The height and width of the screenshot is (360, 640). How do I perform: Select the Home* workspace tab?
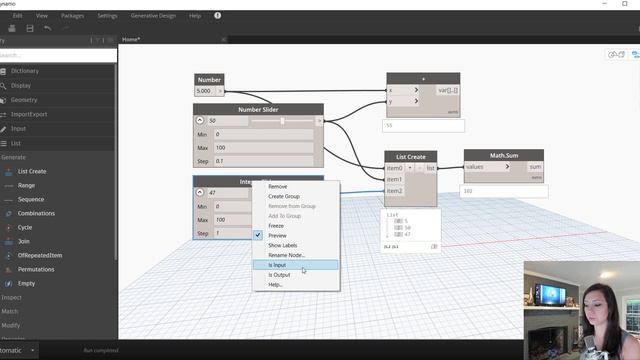click(x=131, y=40)
